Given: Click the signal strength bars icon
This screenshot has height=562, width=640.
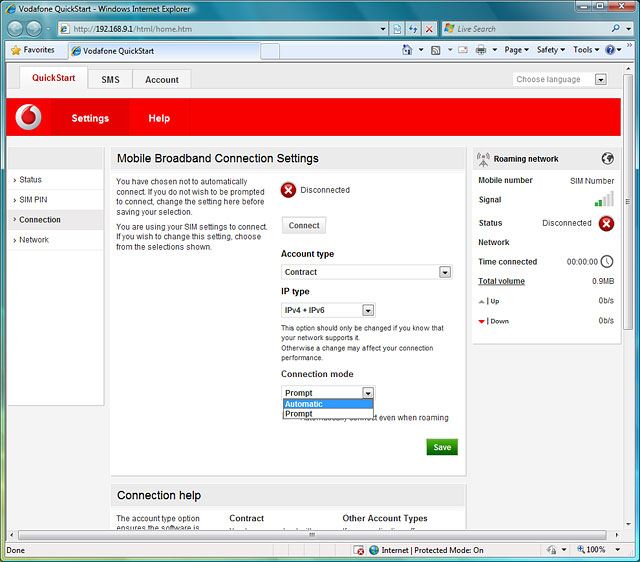Looking at the screenshot, I should click(x=604, y=199).
